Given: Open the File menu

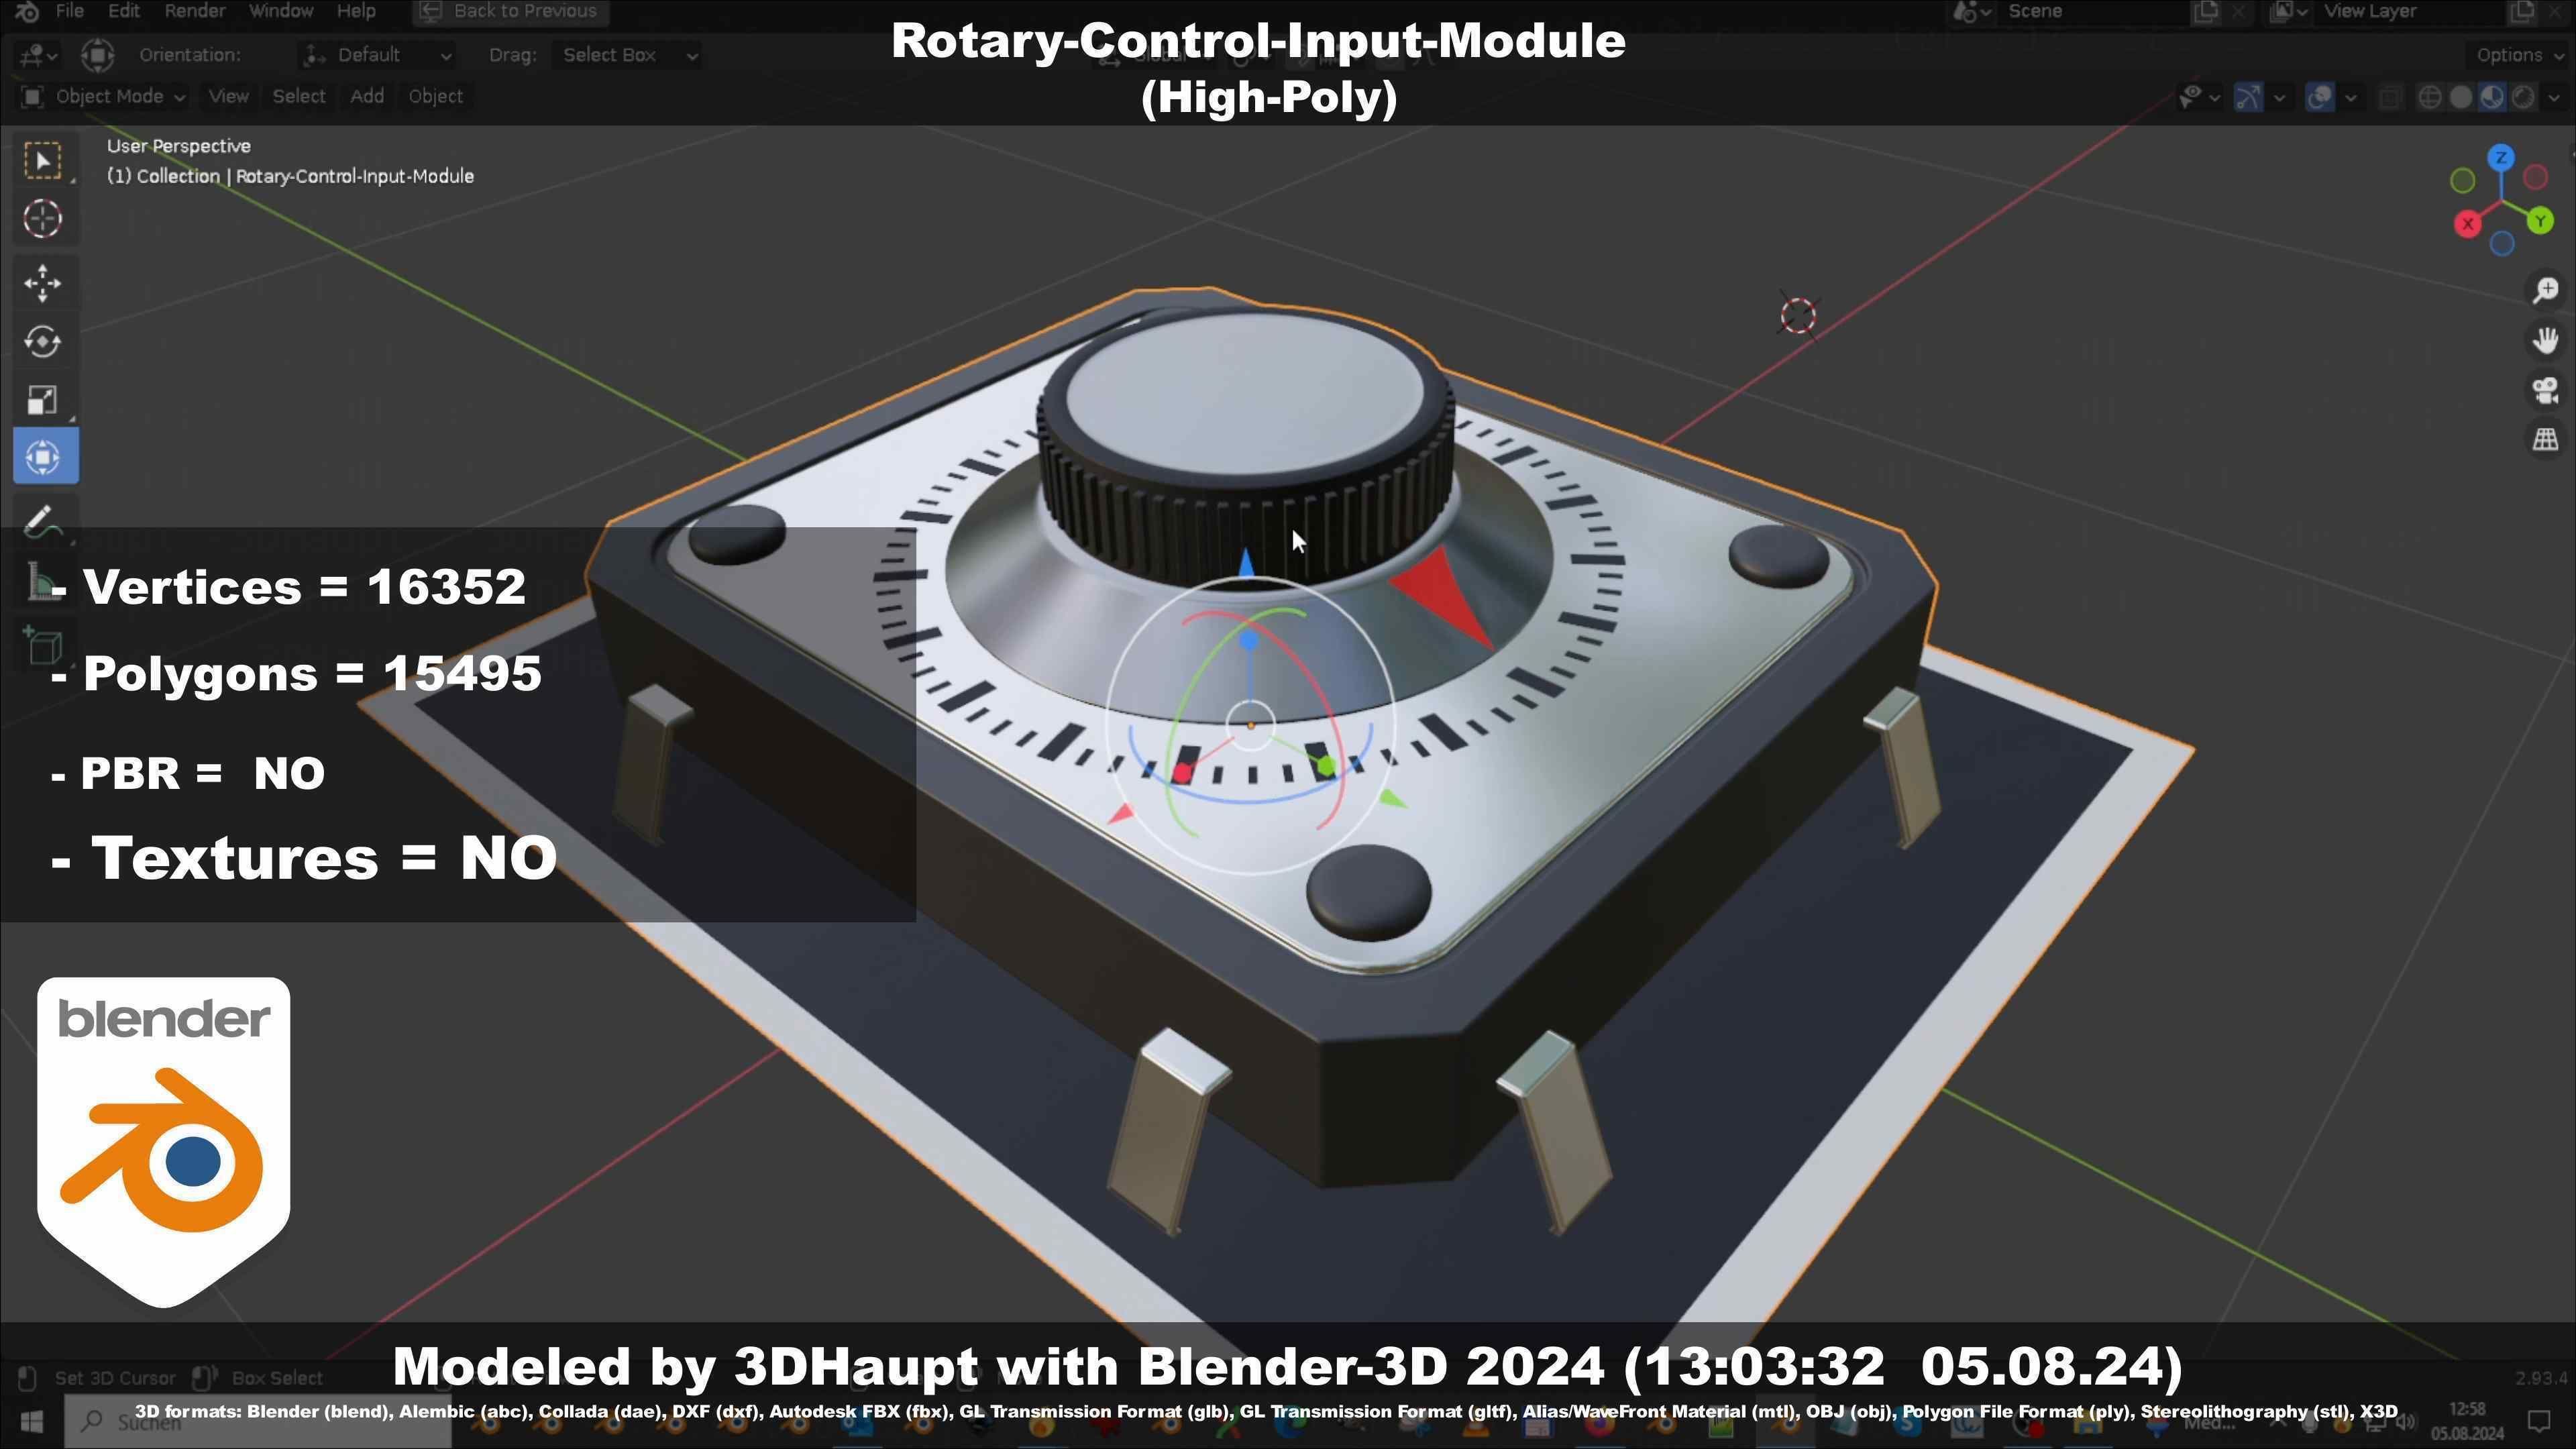Looking at the screenshot, I should click(69, 11).
